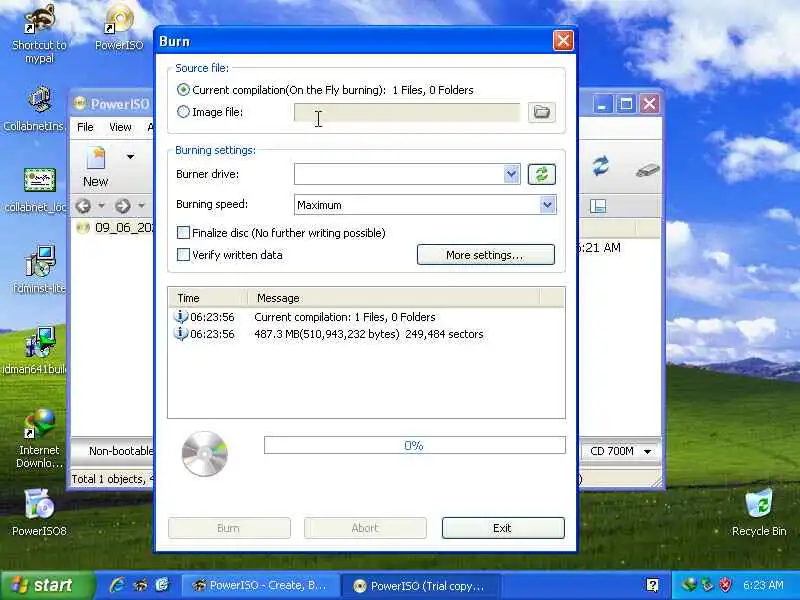The height and width of the screenshot is (600, 800).
Task: Click the Non-bootable status label in PowerISO
Action: click(x=120, y=451)
